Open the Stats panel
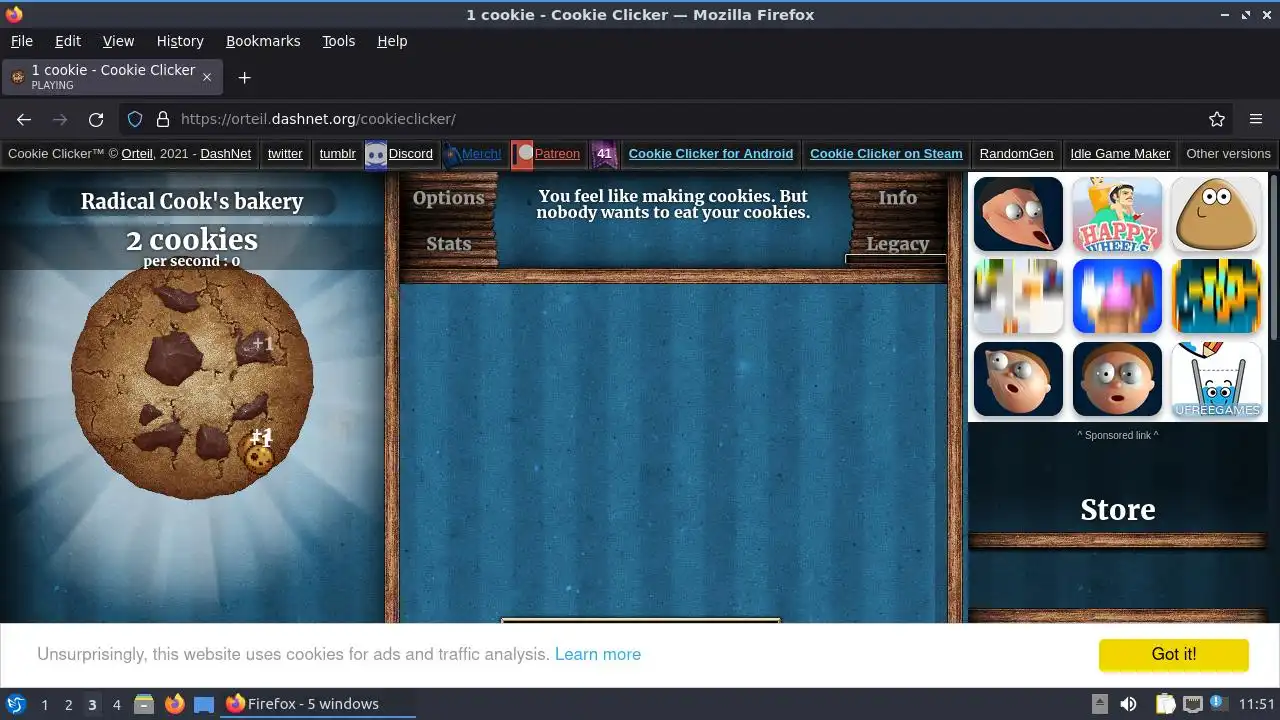 (448, 243)
